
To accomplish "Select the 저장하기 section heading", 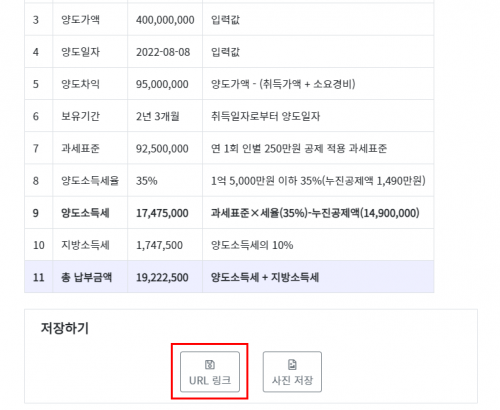I will coord(65,328).
